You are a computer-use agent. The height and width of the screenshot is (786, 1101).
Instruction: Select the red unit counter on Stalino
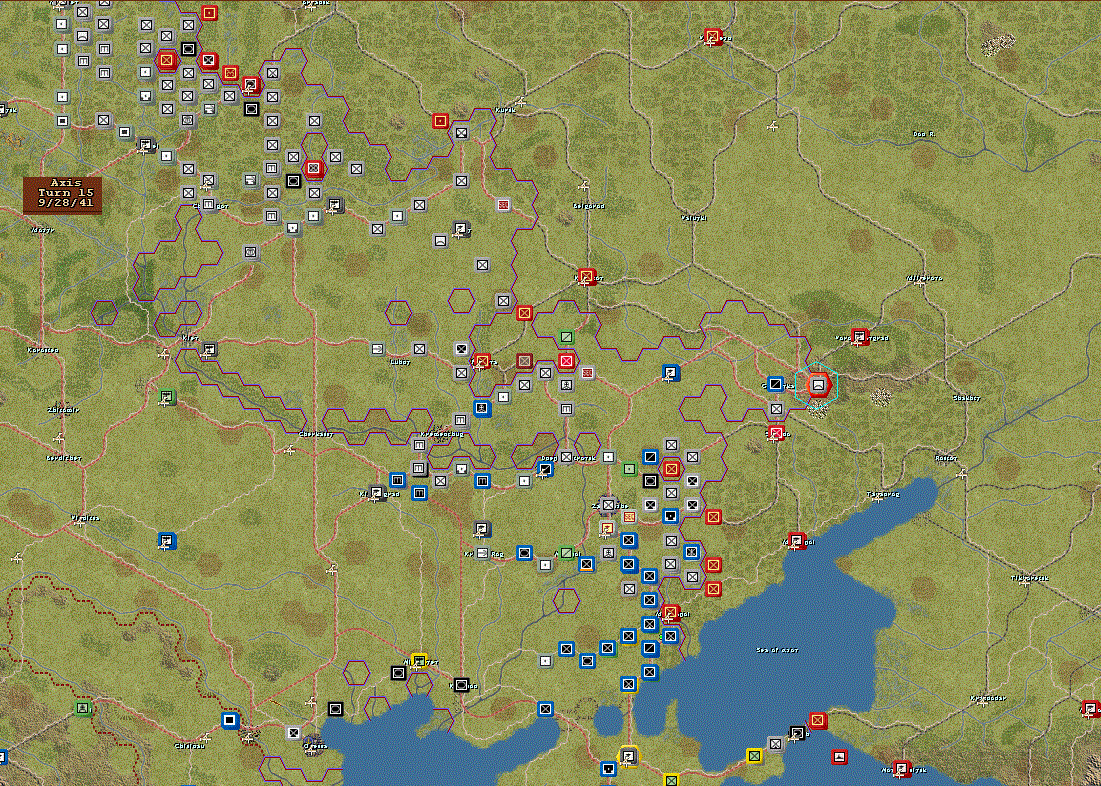[776, 432]
